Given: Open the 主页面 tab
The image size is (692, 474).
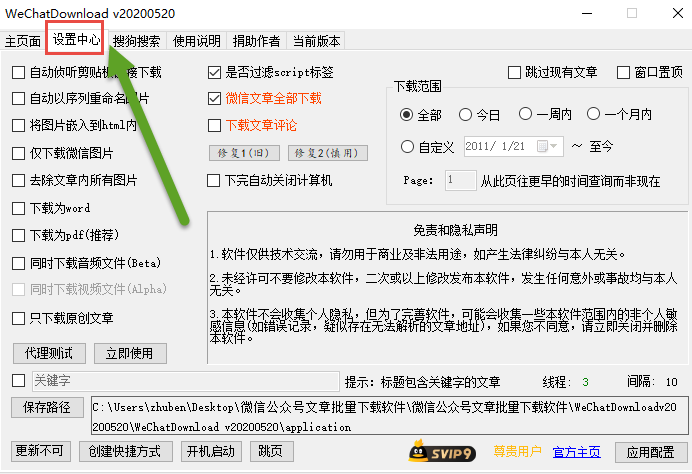Looking at the screenshot, I should pos(23,41).
